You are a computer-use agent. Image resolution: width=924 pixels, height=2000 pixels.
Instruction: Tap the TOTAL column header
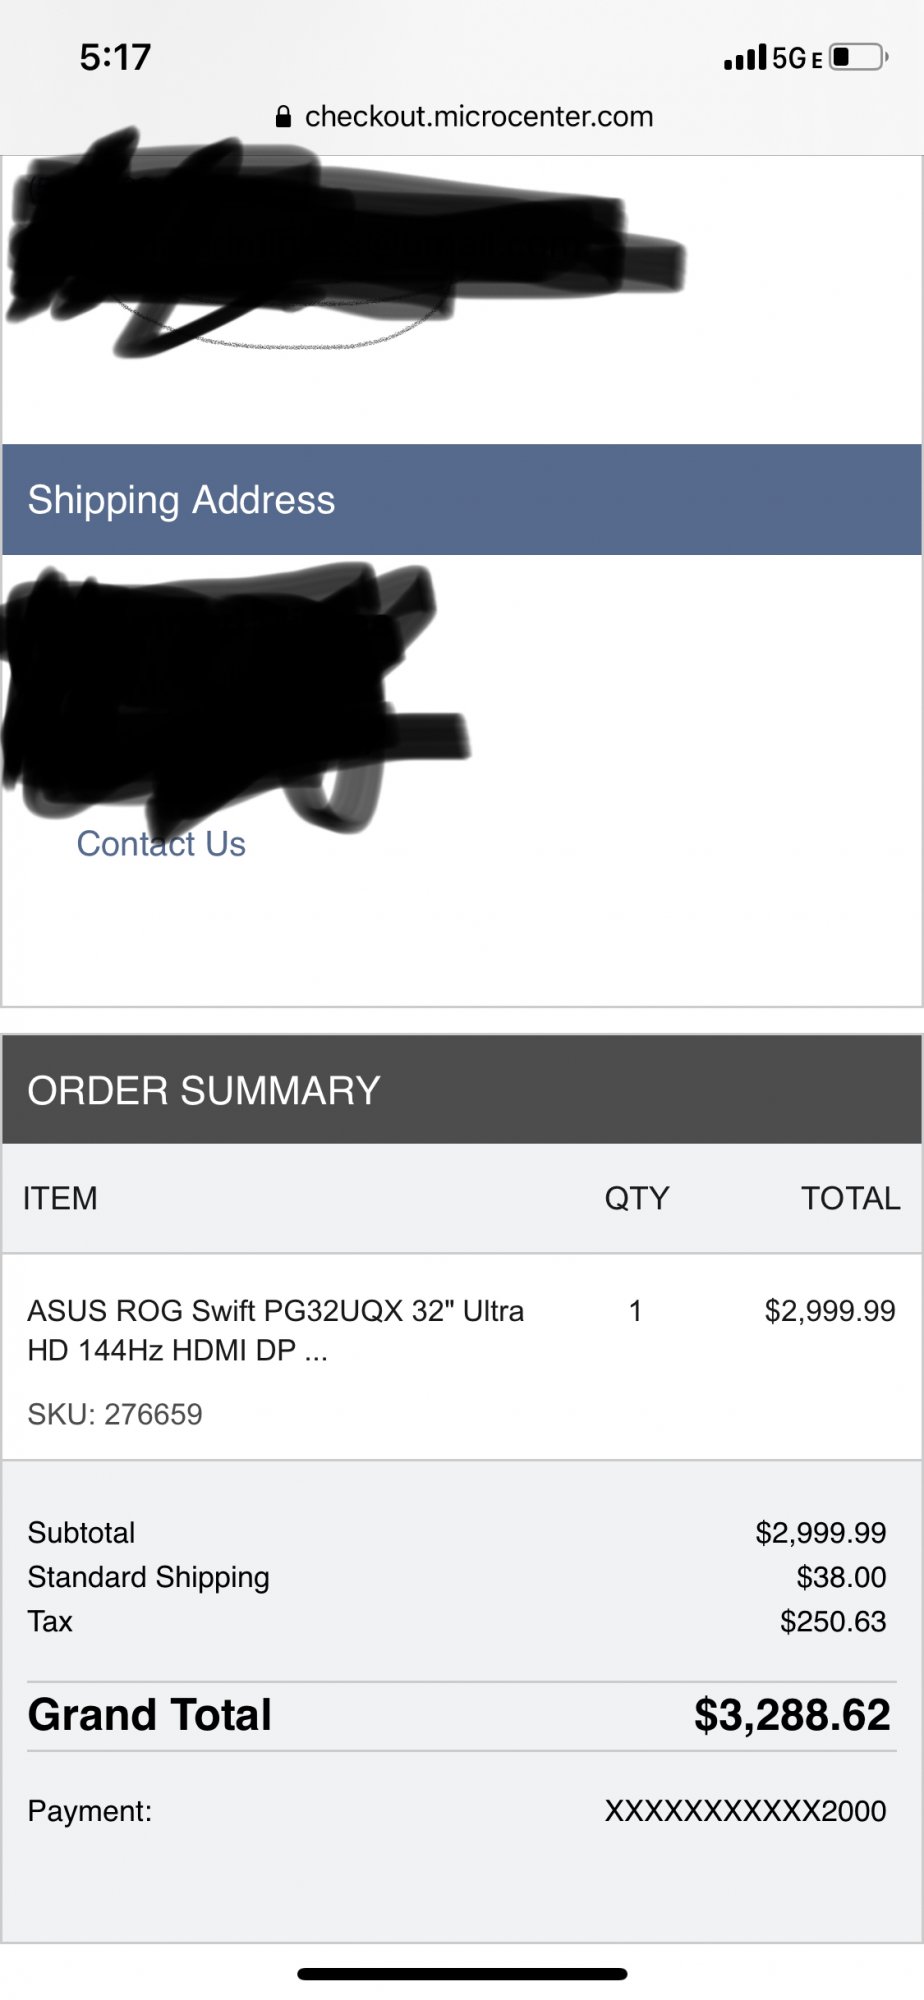850,1198
